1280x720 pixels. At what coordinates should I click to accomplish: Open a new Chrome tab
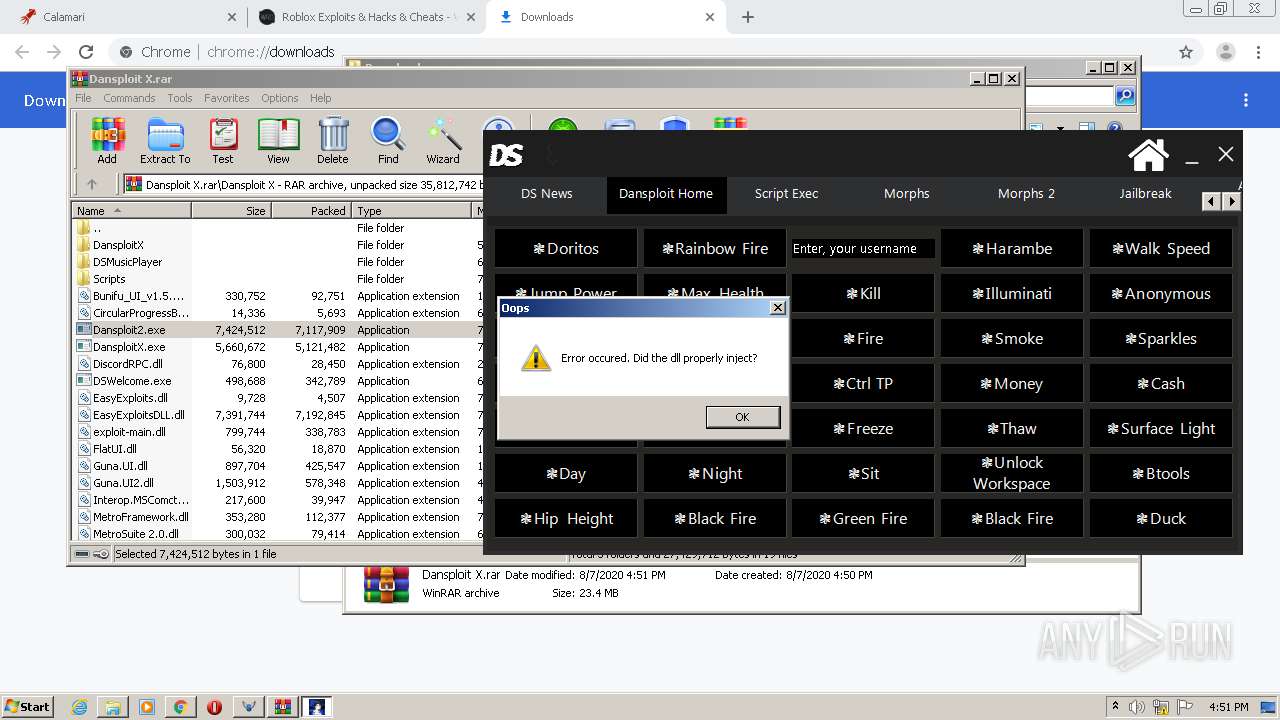point(748,17)
